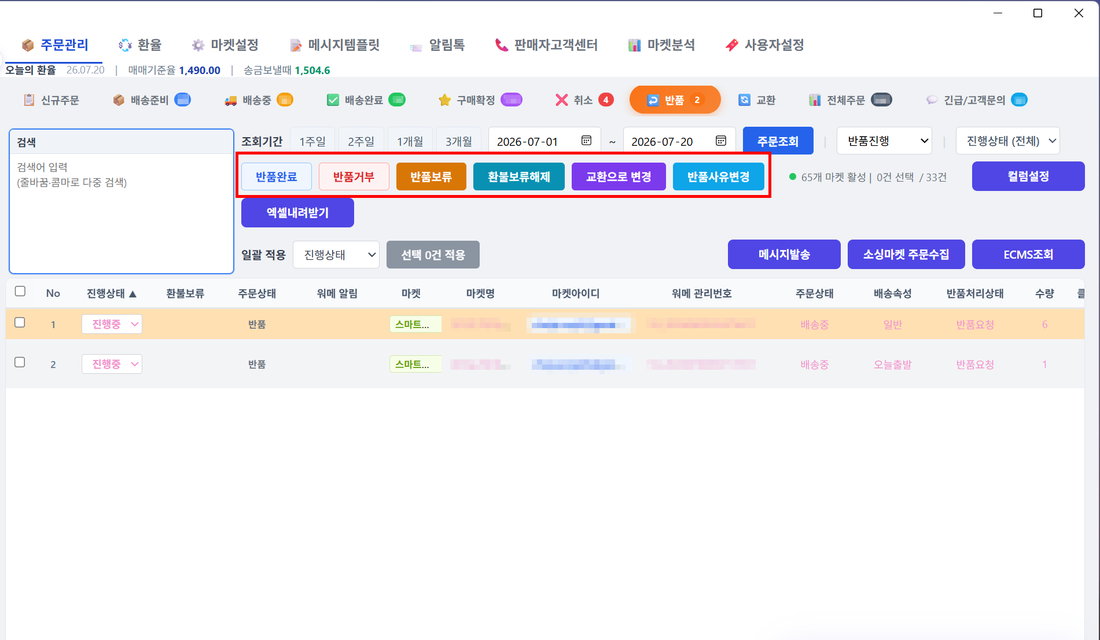Select the 배송준비 status filter

tap(152, 100)
